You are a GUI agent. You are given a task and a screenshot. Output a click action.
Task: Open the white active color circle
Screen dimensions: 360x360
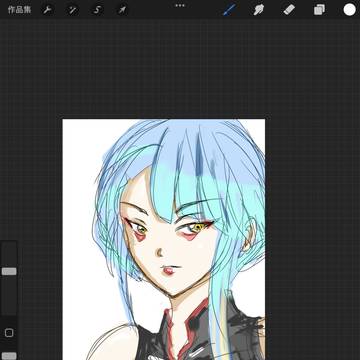[x=350, y=10]
